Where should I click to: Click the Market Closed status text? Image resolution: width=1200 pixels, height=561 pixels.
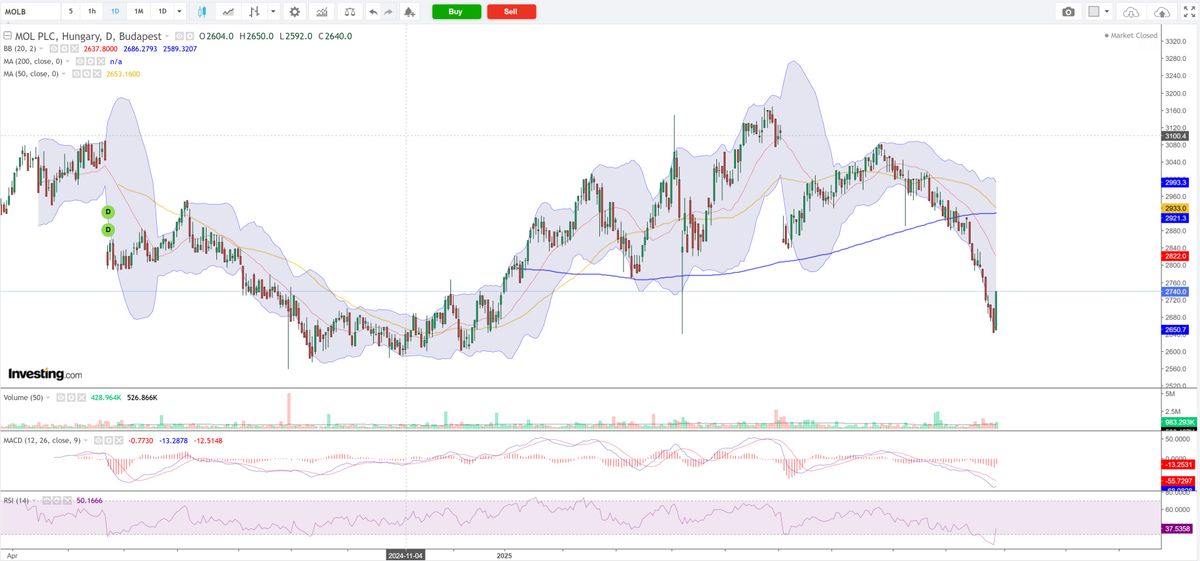pos(1134,35)
